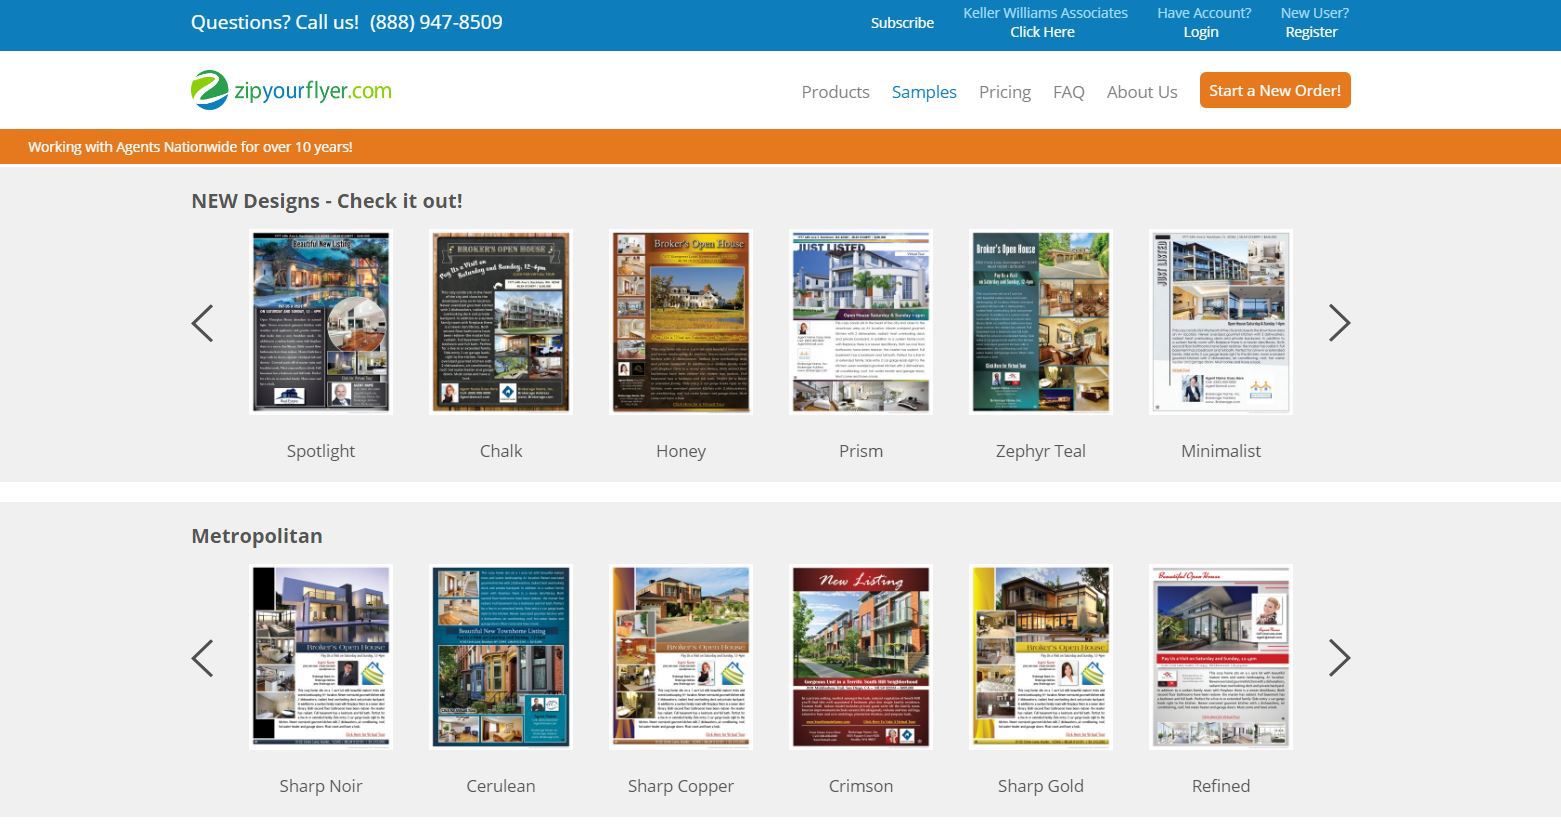Open the Products menu
1561x836 pixels.
point(835,91)
